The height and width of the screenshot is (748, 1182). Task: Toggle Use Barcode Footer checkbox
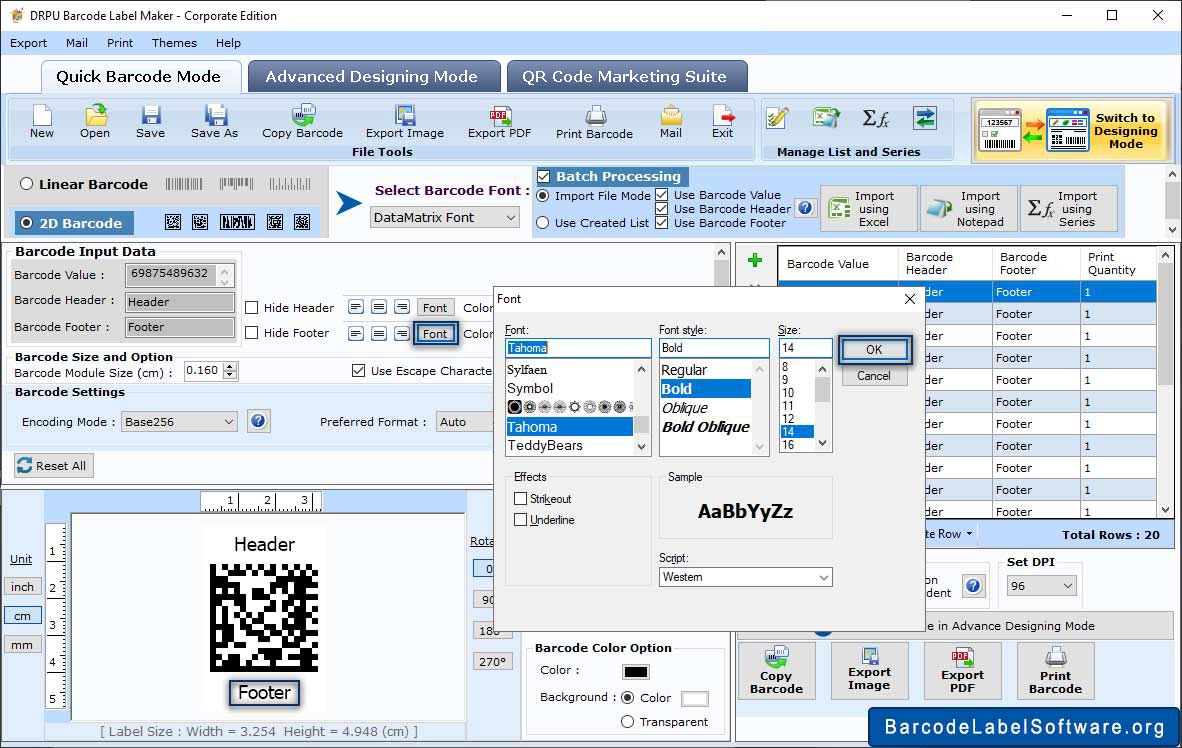(662, 222)
